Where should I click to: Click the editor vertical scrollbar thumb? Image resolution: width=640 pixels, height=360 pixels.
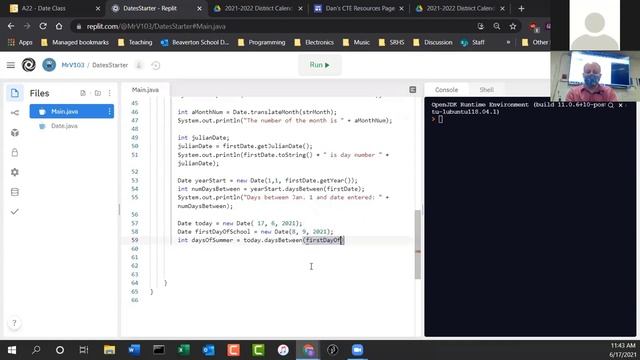tap(418, 245)
